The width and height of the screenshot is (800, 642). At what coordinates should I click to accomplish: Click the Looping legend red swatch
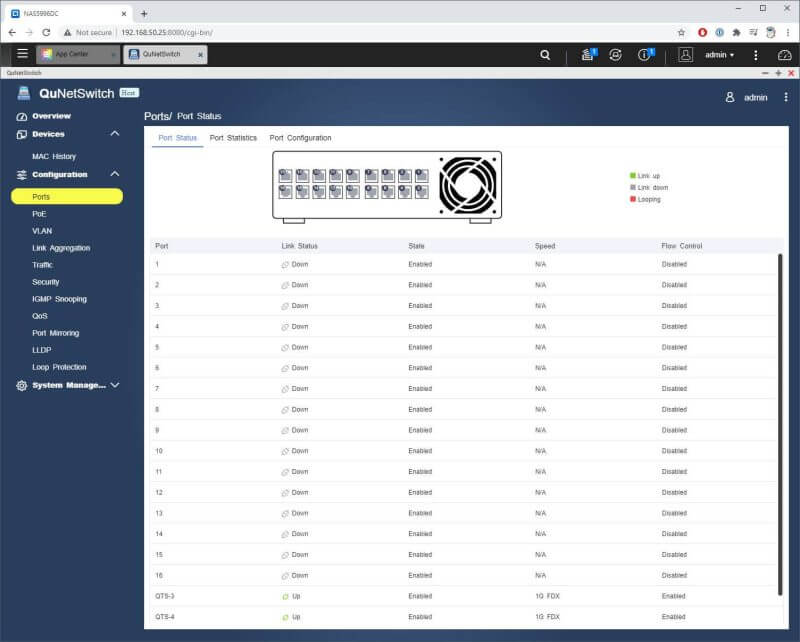pyautogui.click(x=633, y=199)
